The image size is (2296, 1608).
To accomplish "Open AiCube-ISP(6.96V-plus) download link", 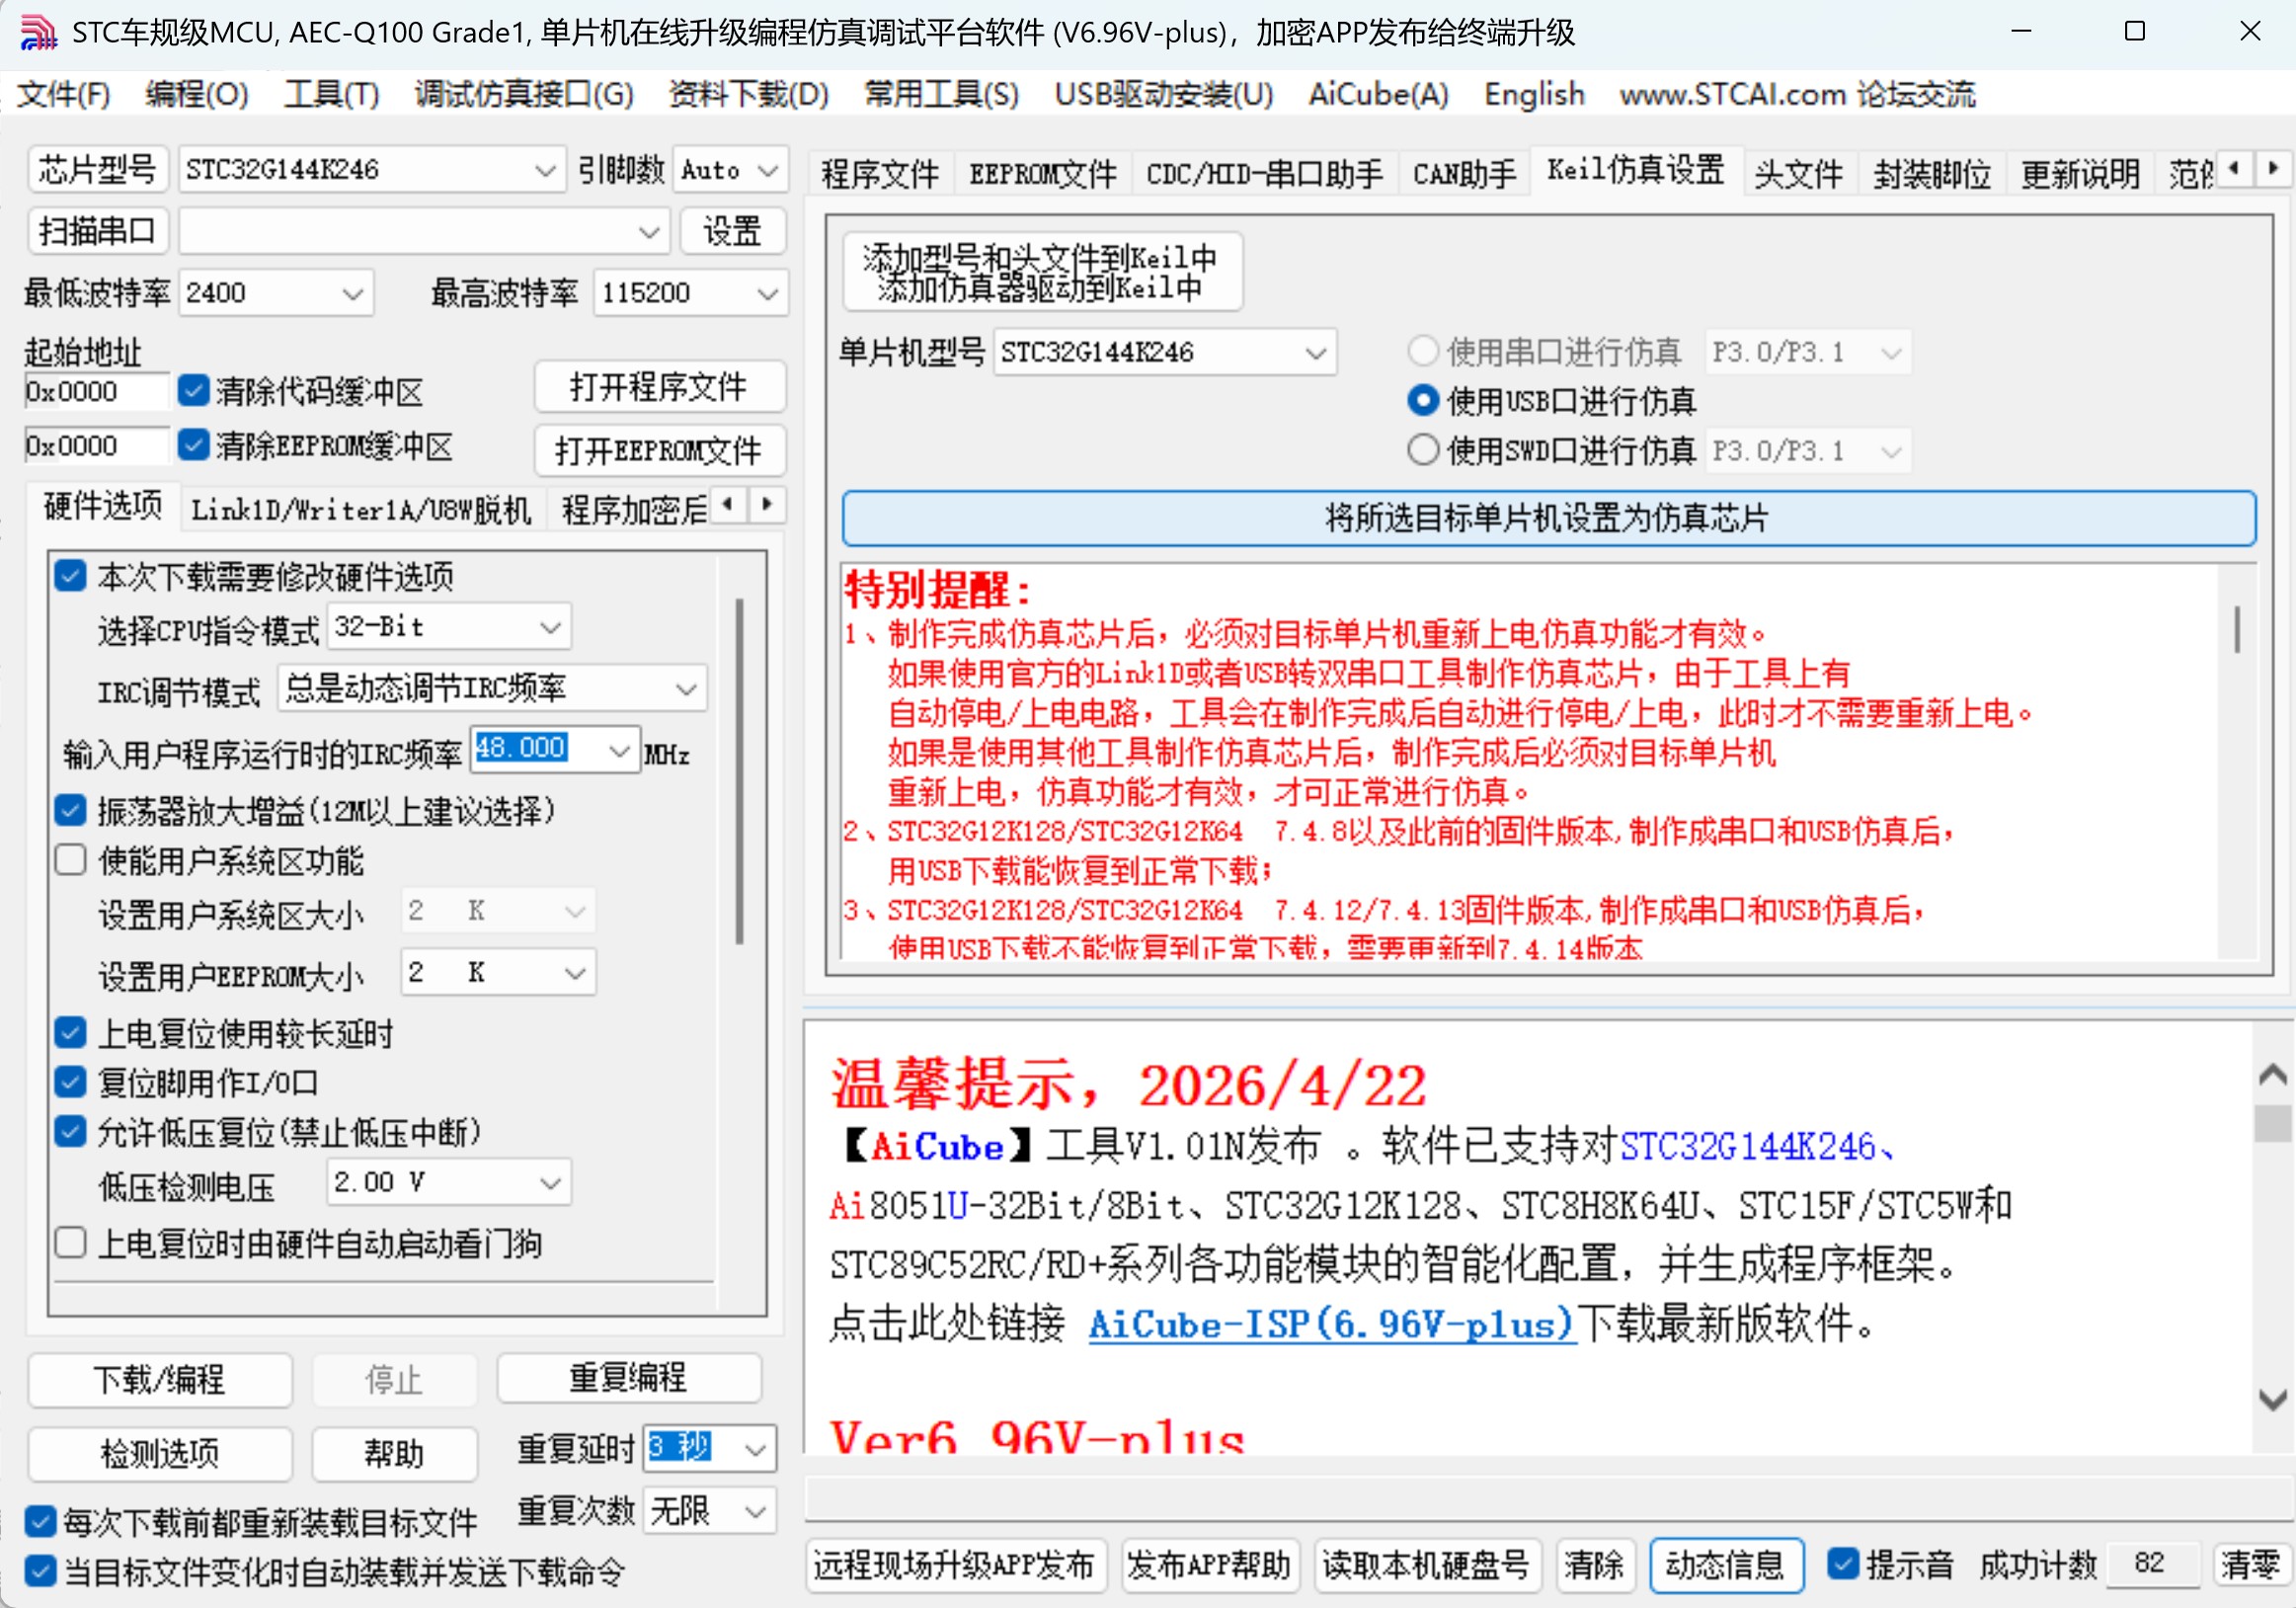I will pos(1331,1324).
